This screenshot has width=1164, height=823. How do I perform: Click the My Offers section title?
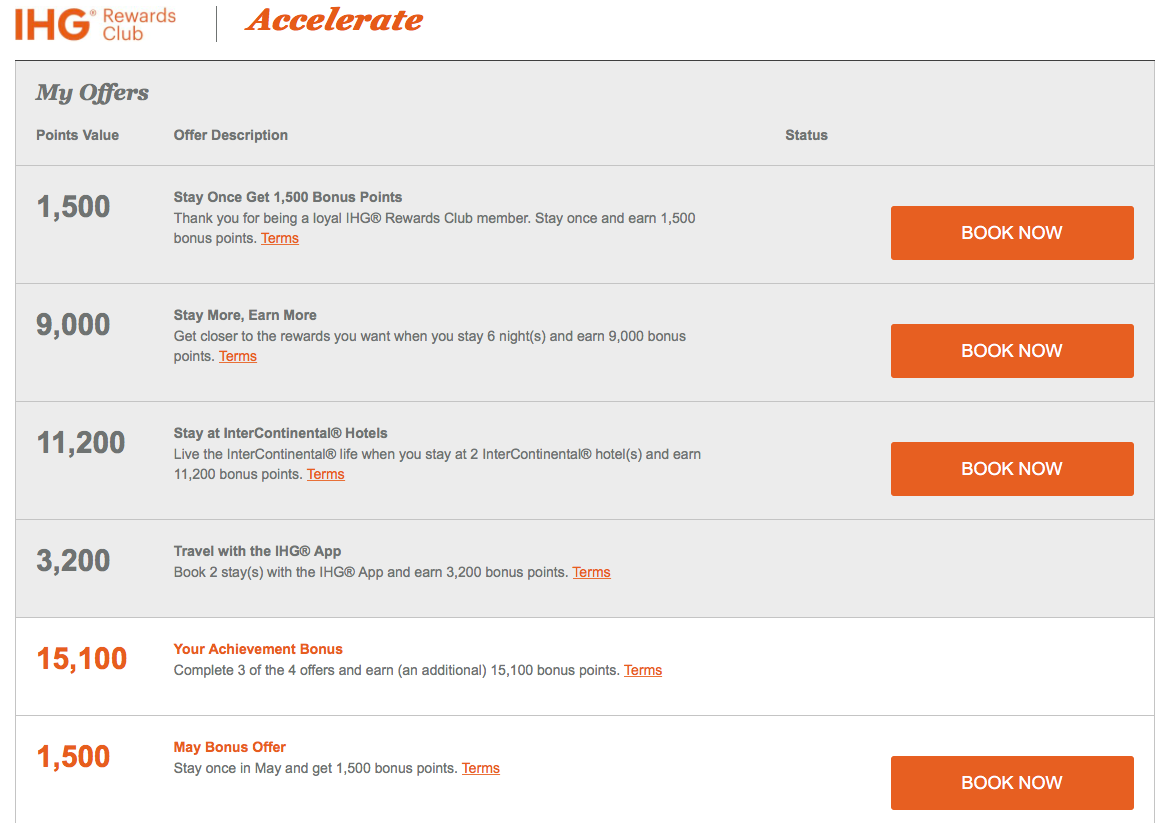pos(92,92)
